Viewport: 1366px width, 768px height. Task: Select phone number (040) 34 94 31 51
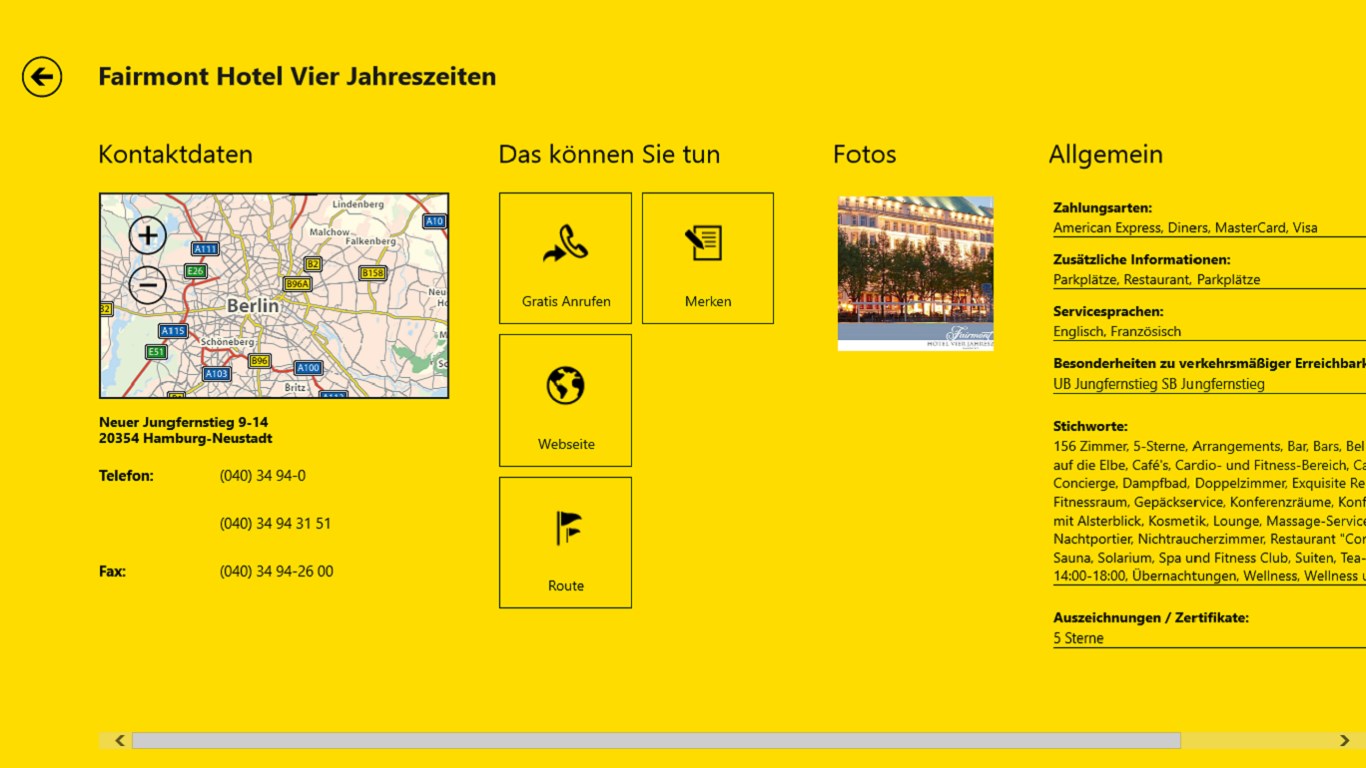[276, 524]
